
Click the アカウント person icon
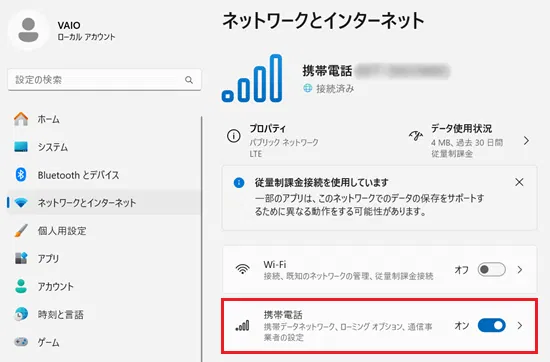tap(21, 286)
